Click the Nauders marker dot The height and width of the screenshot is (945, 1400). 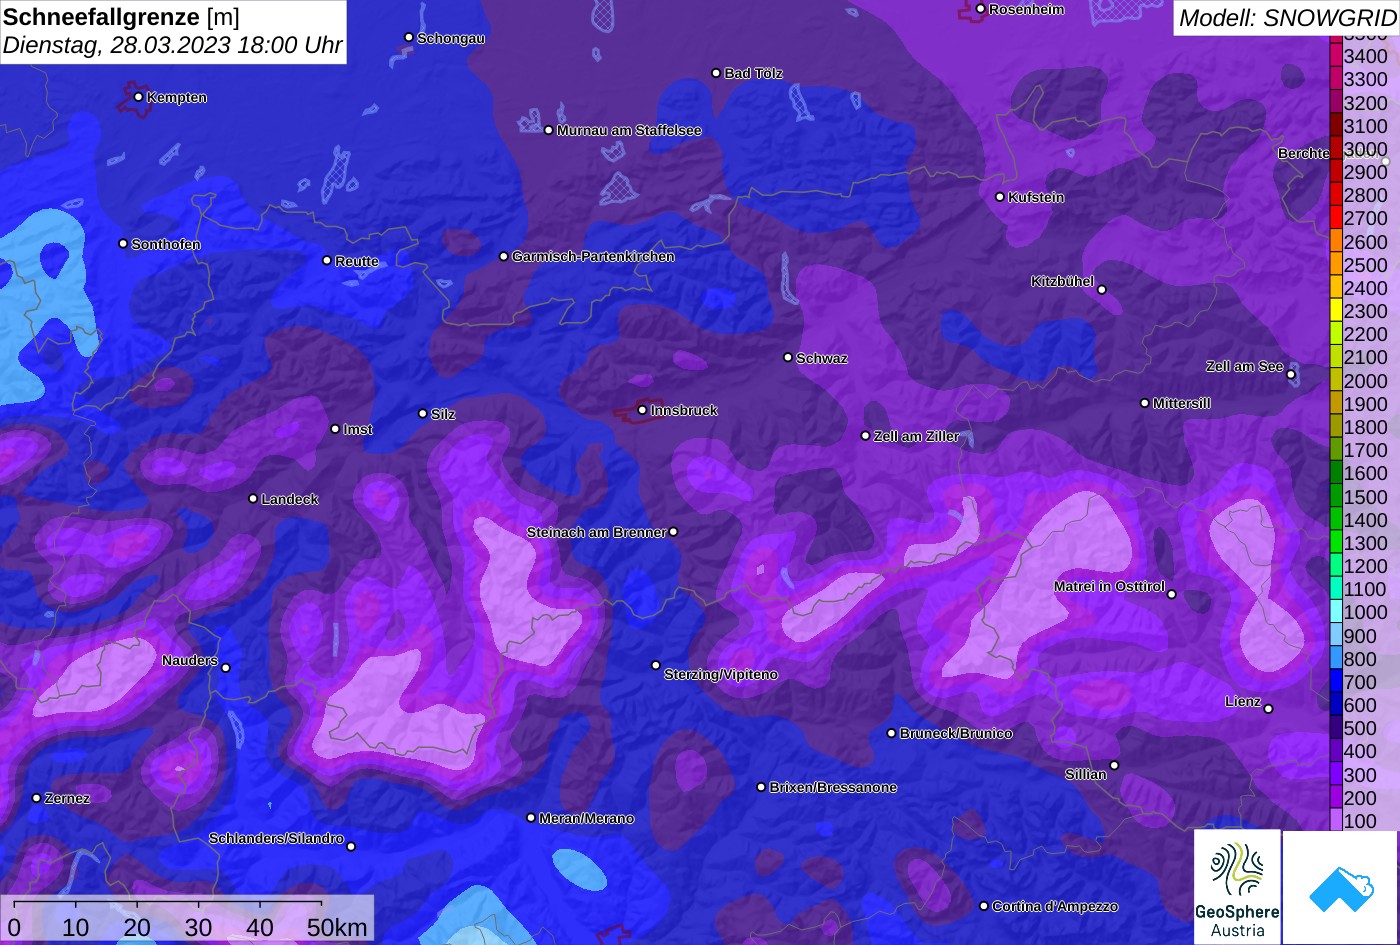(226, 668)
